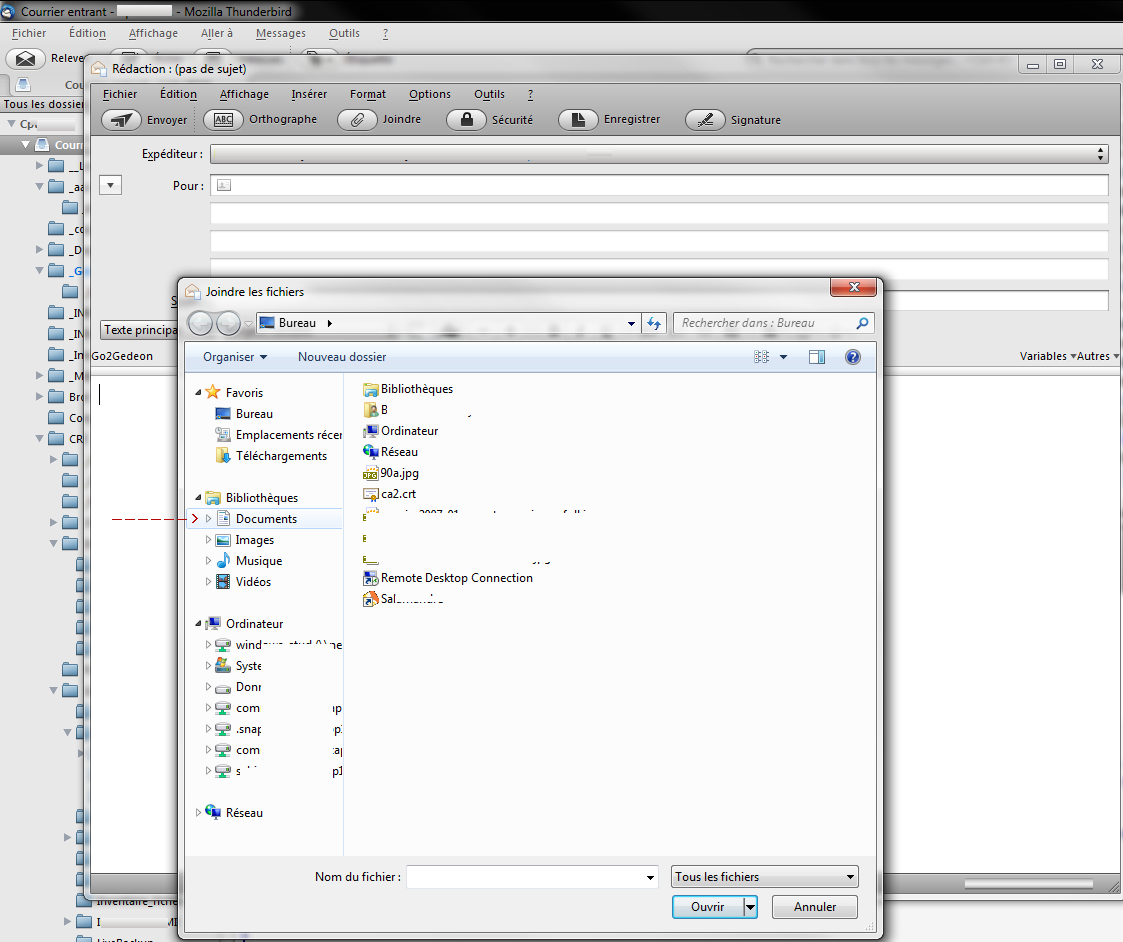This screenshot has height=942, width=1123.
Task: Click the Annuler button
Action: [x=815, y=907]
